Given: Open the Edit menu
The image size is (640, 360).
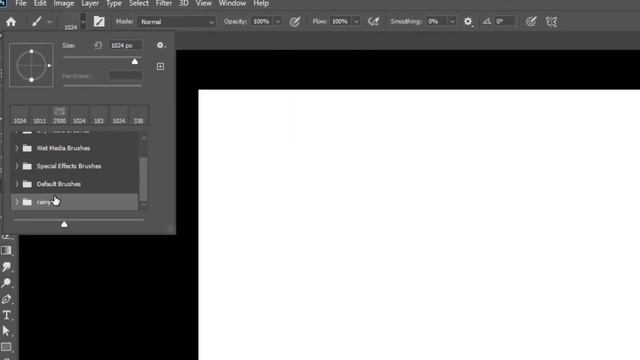Looking at the screenshot, I should click(x=40, y=4).
